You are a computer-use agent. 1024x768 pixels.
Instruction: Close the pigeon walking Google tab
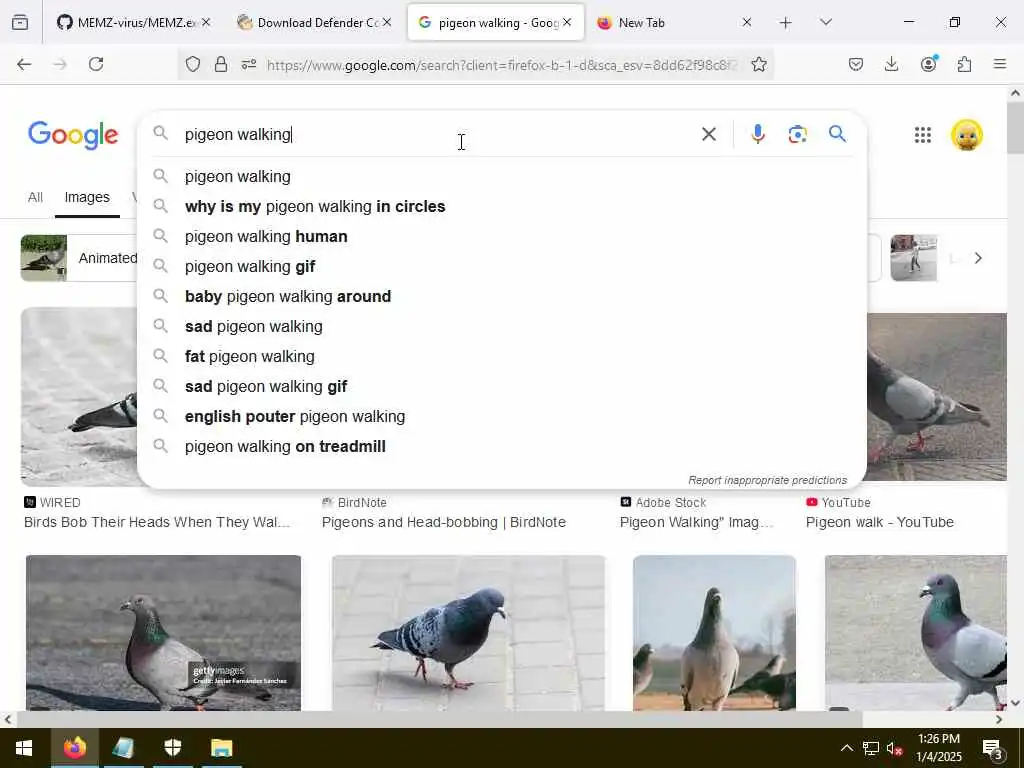pos(568,23)
